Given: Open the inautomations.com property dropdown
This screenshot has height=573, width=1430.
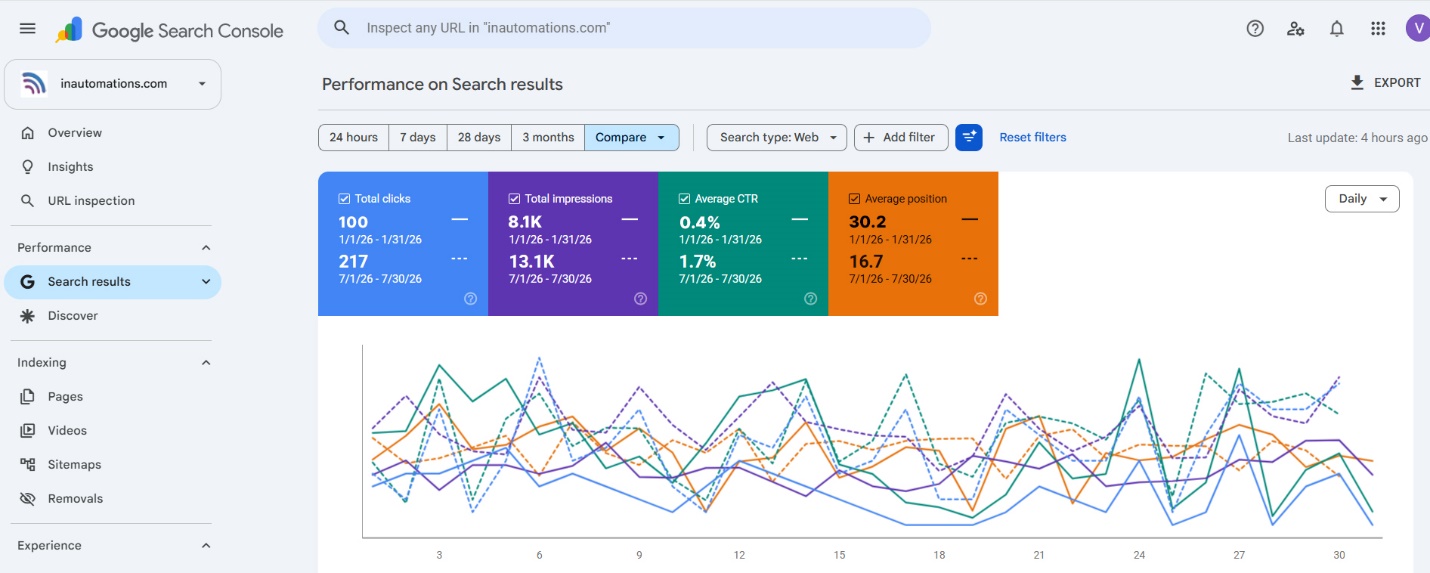Looking at the screenshot, I should pyautogui.click(x=113, y=84).
